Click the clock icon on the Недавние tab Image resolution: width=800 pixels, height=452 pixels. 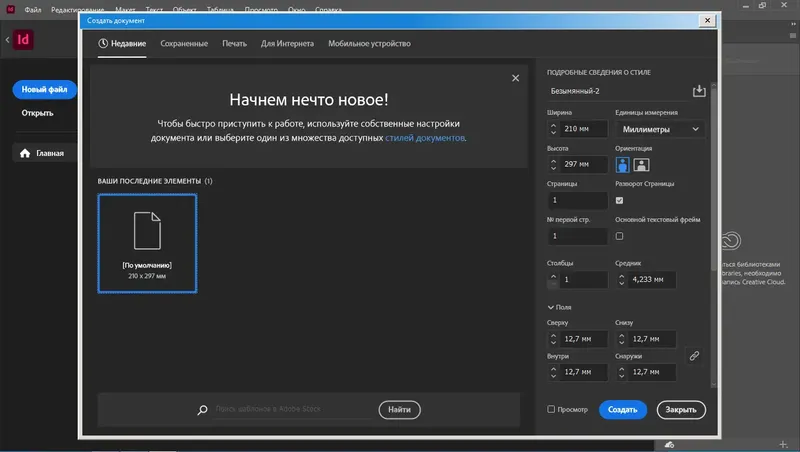(x=103, y=43)
